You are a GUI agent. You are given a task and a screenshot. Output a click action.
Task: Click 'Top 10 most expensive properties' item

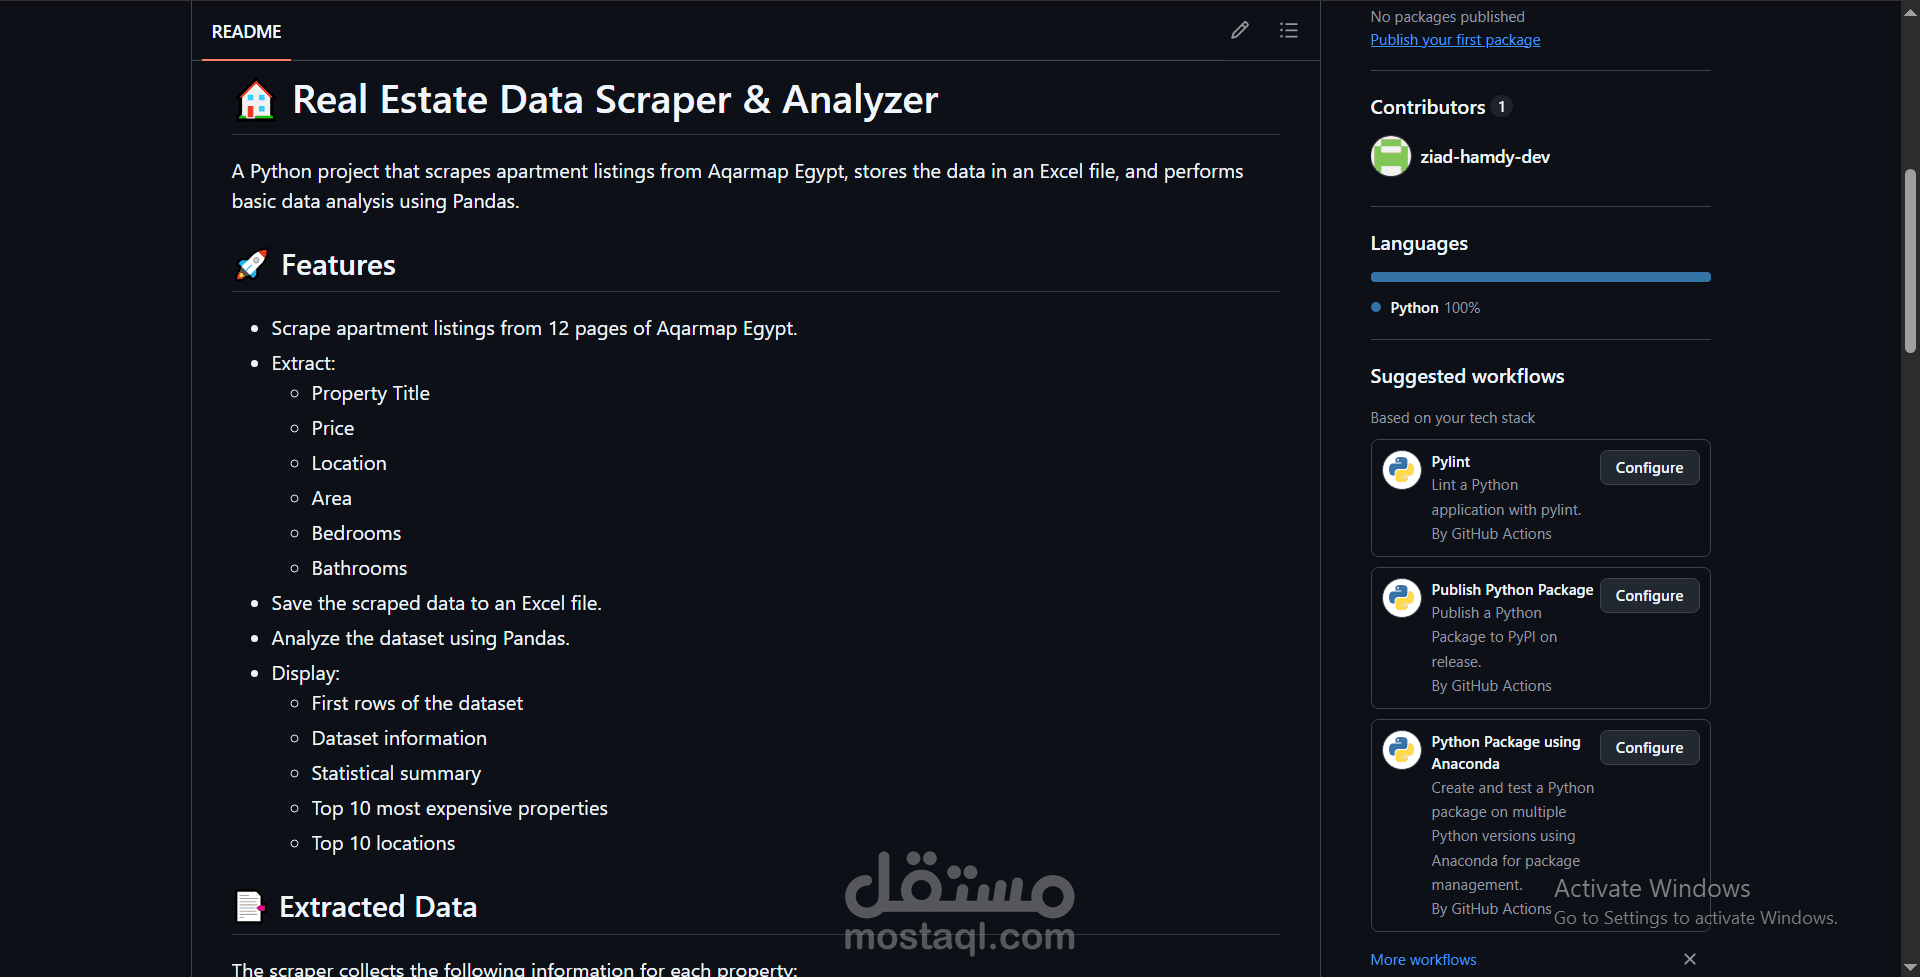tap(459, 809)
